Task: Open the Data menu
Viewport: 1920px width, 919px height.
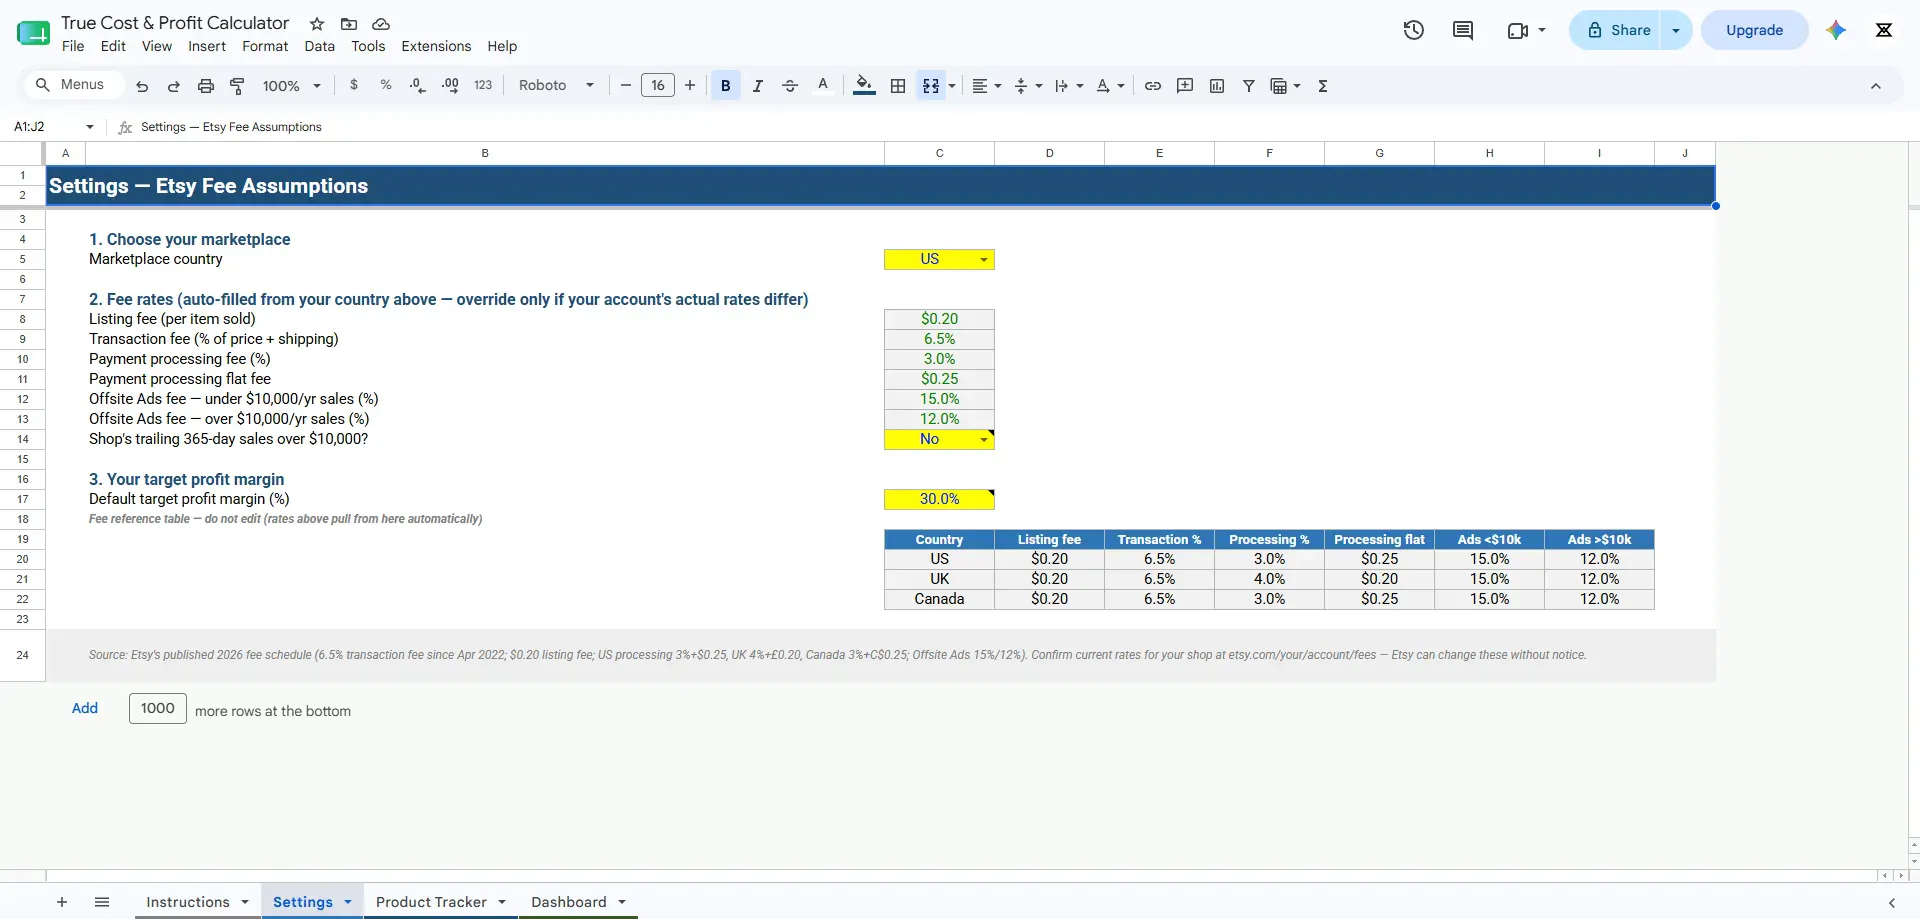Action: 320,46
